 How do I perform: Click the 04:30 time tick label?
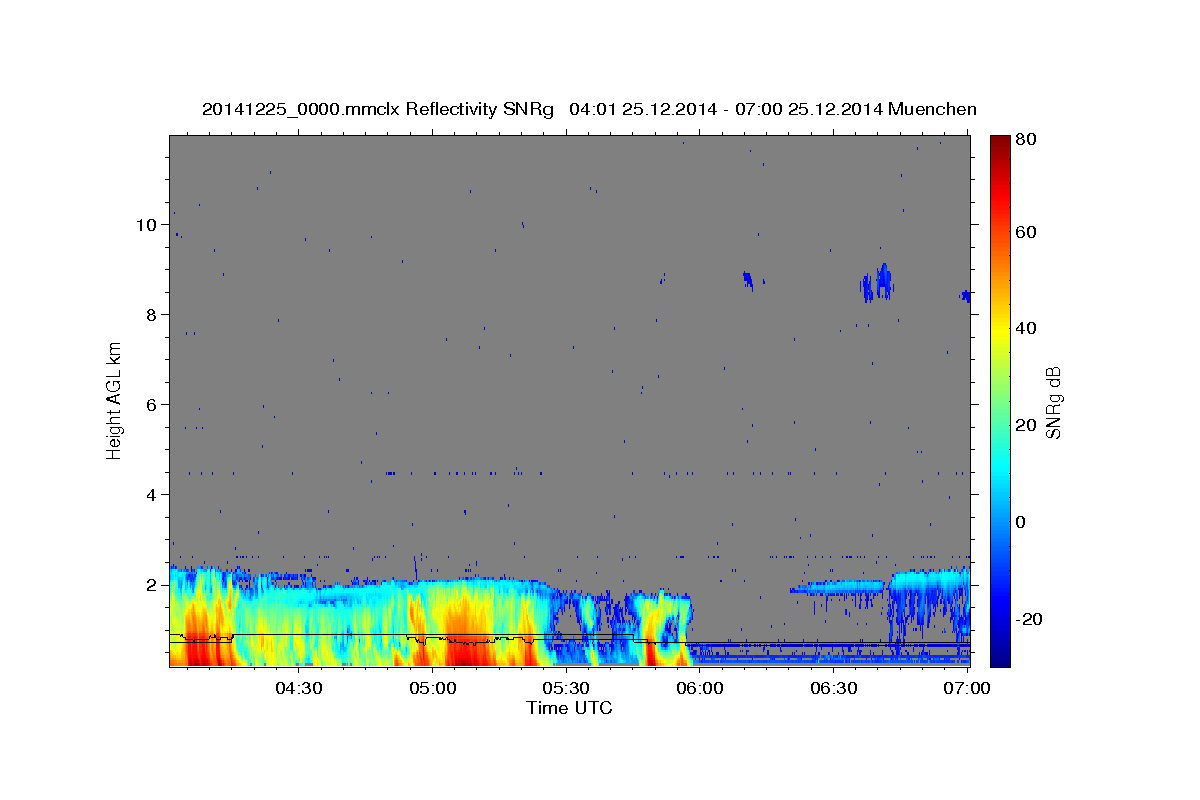(x=298, y=688)
